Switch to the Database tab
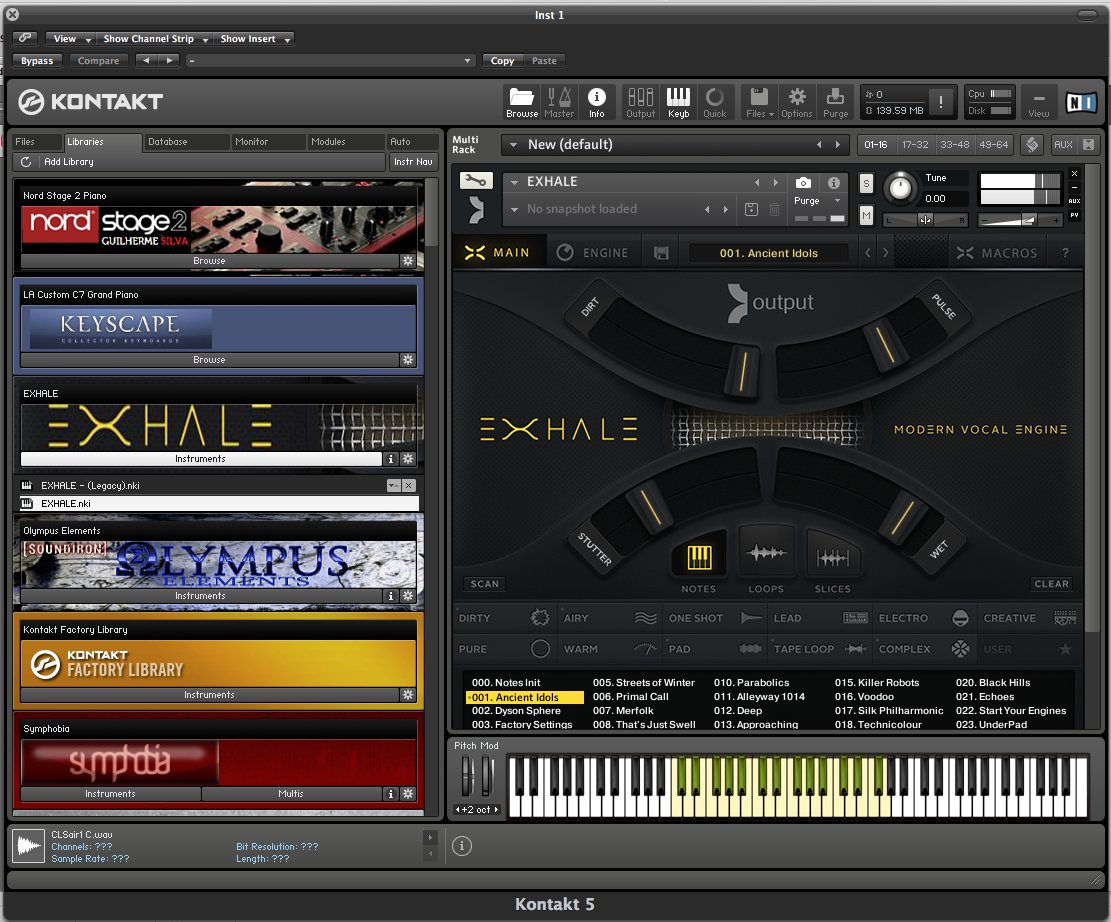 click(x=168, y=142)
